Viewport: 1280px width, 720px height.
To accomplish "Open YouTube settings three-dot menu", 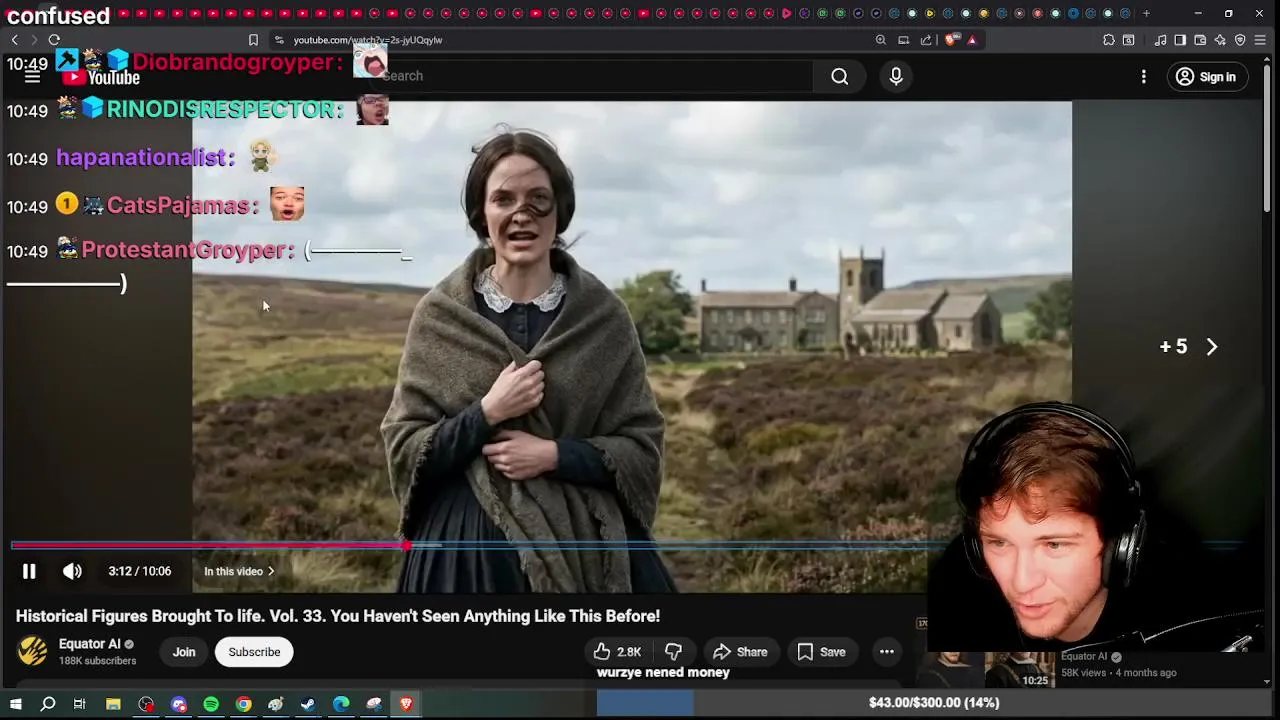I will tap(1144, 77).
